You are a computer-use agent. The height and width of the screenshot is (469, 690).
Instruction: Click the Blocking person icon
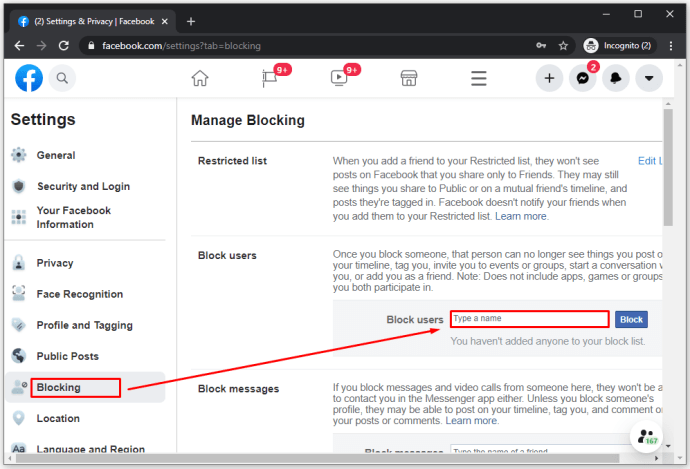[x=19, y=387]
